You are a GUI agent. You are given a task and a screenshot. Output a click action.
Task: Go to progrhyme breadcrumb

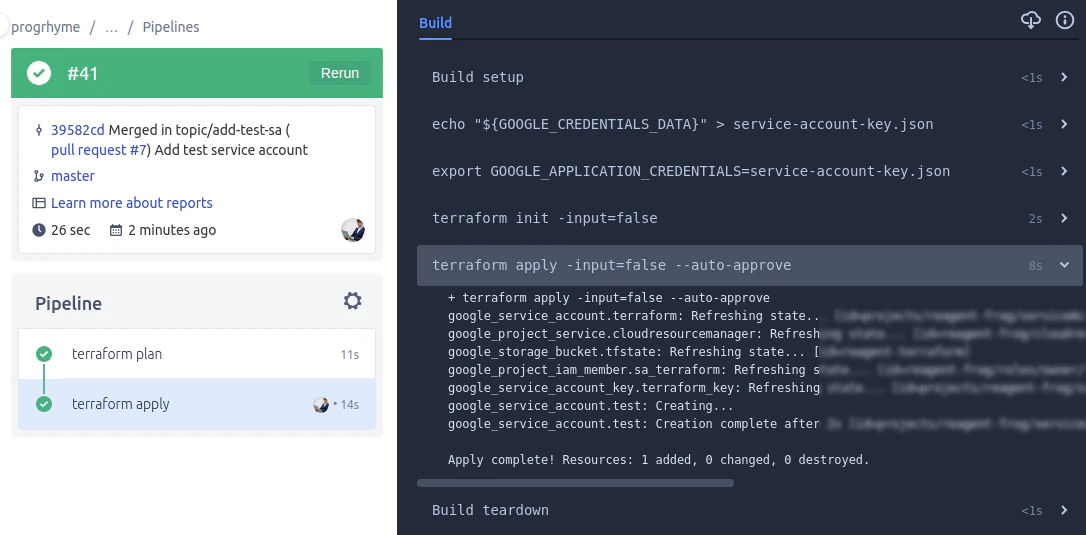(46, 27)
